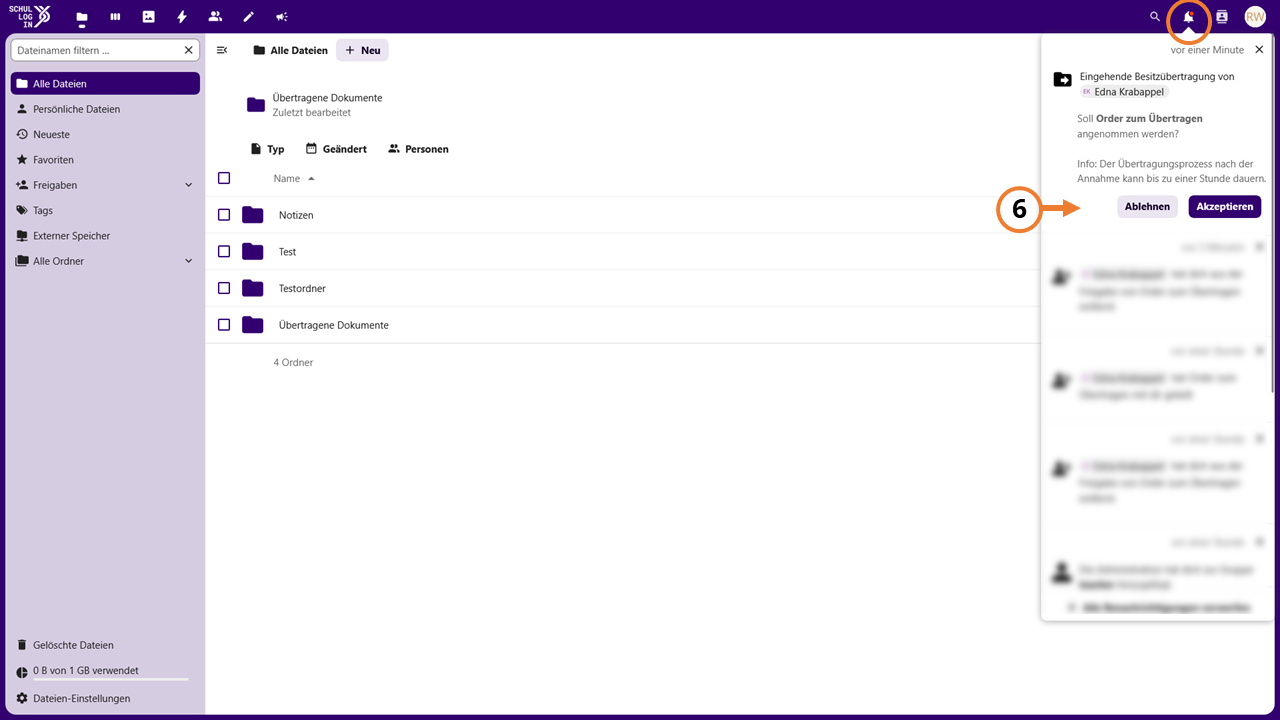Collapse the navigation sidebar toggle icon
1280x720 pixels.
222,50
